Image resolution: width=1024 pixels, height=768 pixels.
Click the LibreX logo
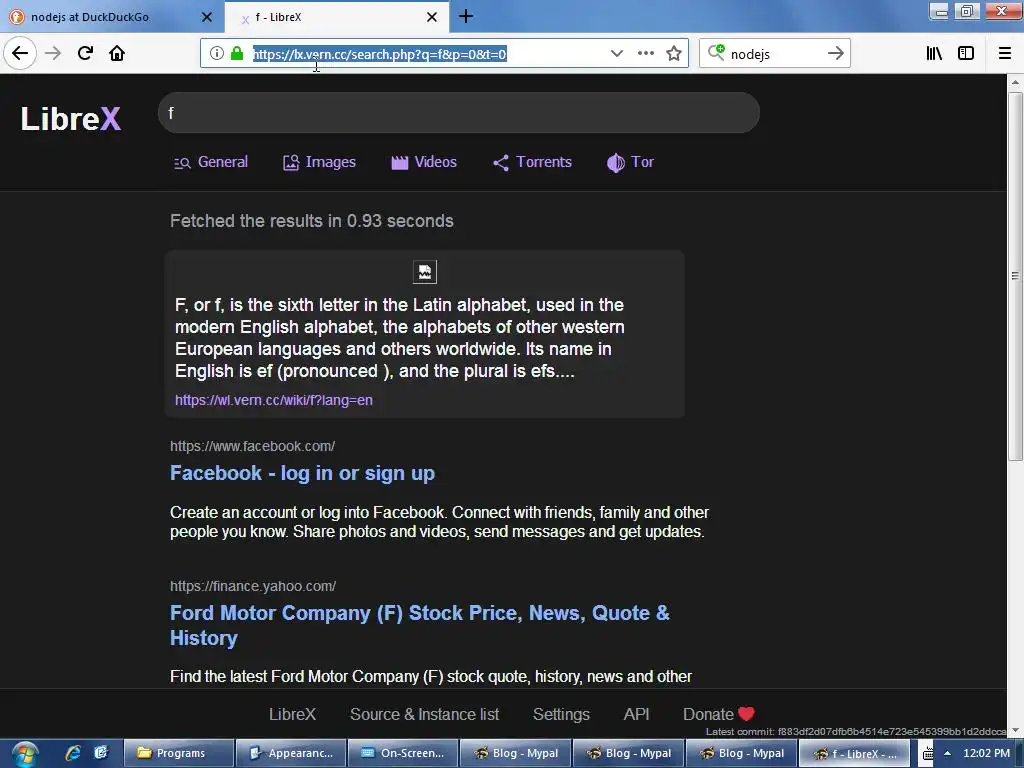pyautogui.click(x=71, y=119)
